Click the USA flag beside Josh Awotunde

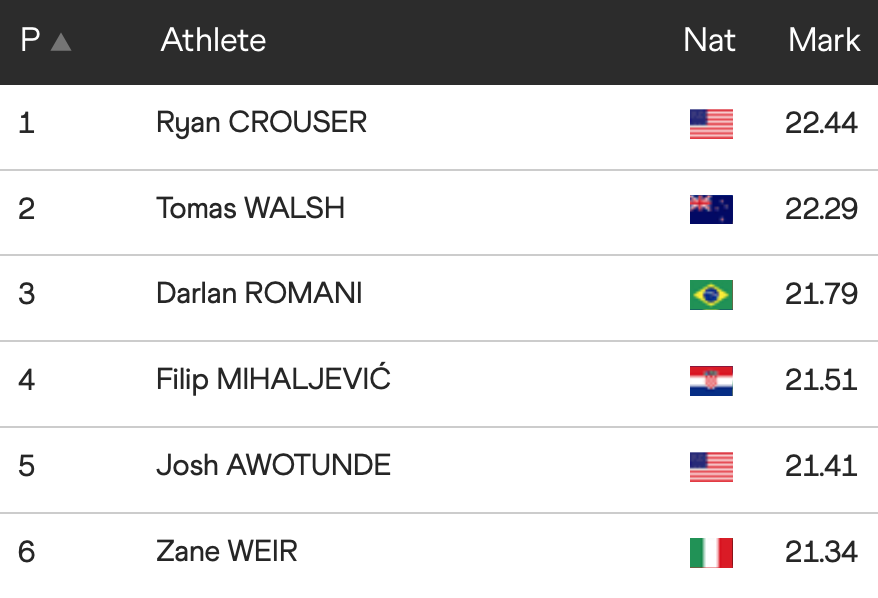pos(711,467)
